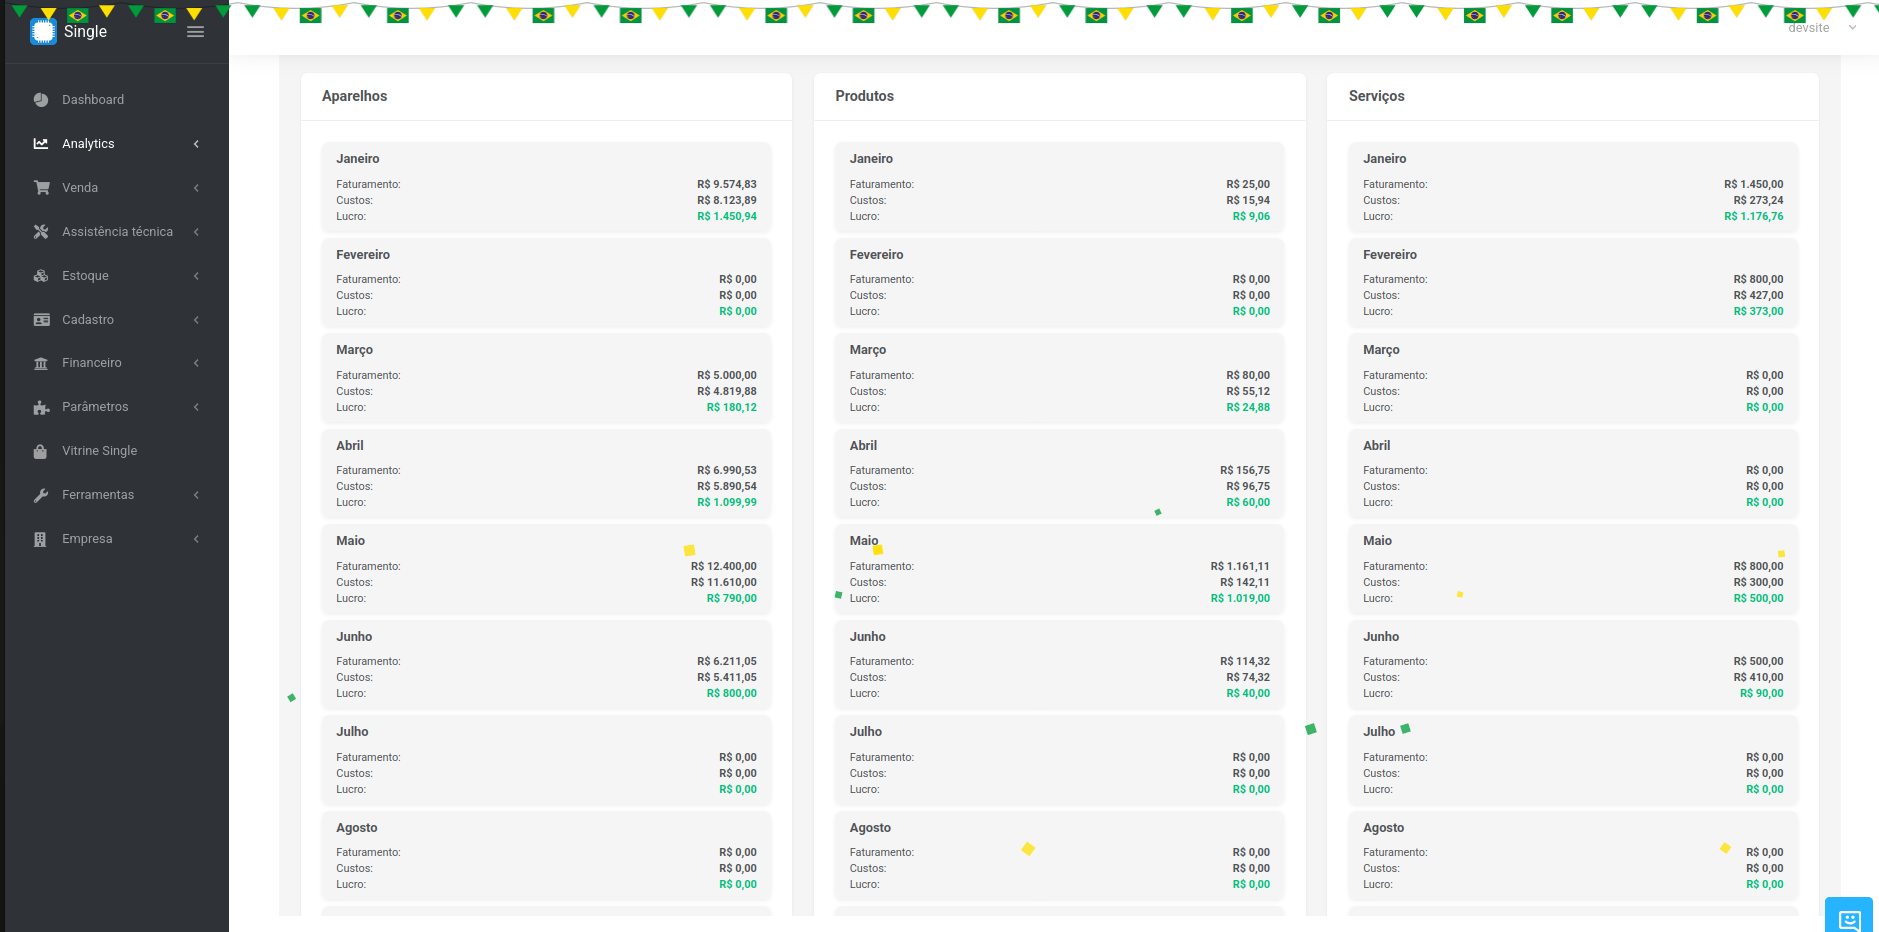The image size is (1879, 932).
Task: Click the Produtos panel heading
Action: (x=865, y=96)
